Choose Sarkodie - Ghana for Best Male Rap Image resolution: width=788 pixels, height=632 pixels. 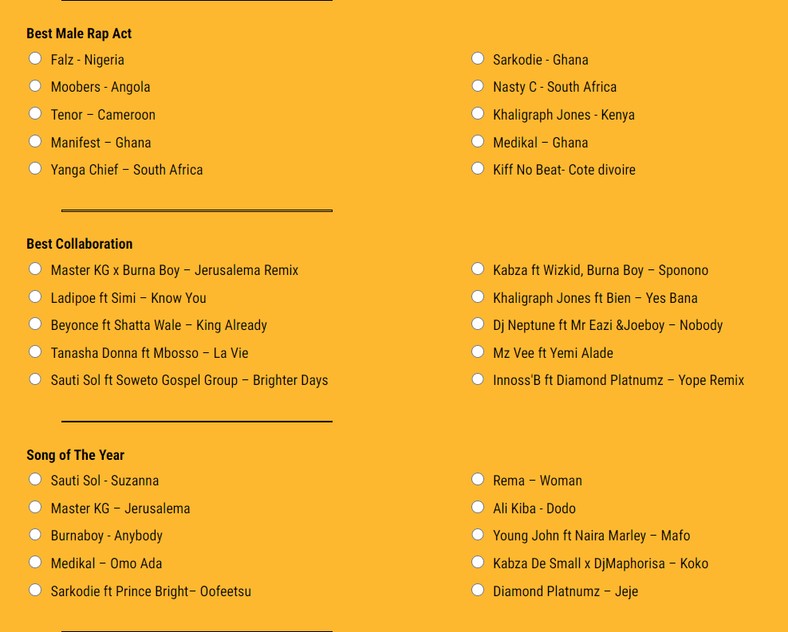(477, 58)
